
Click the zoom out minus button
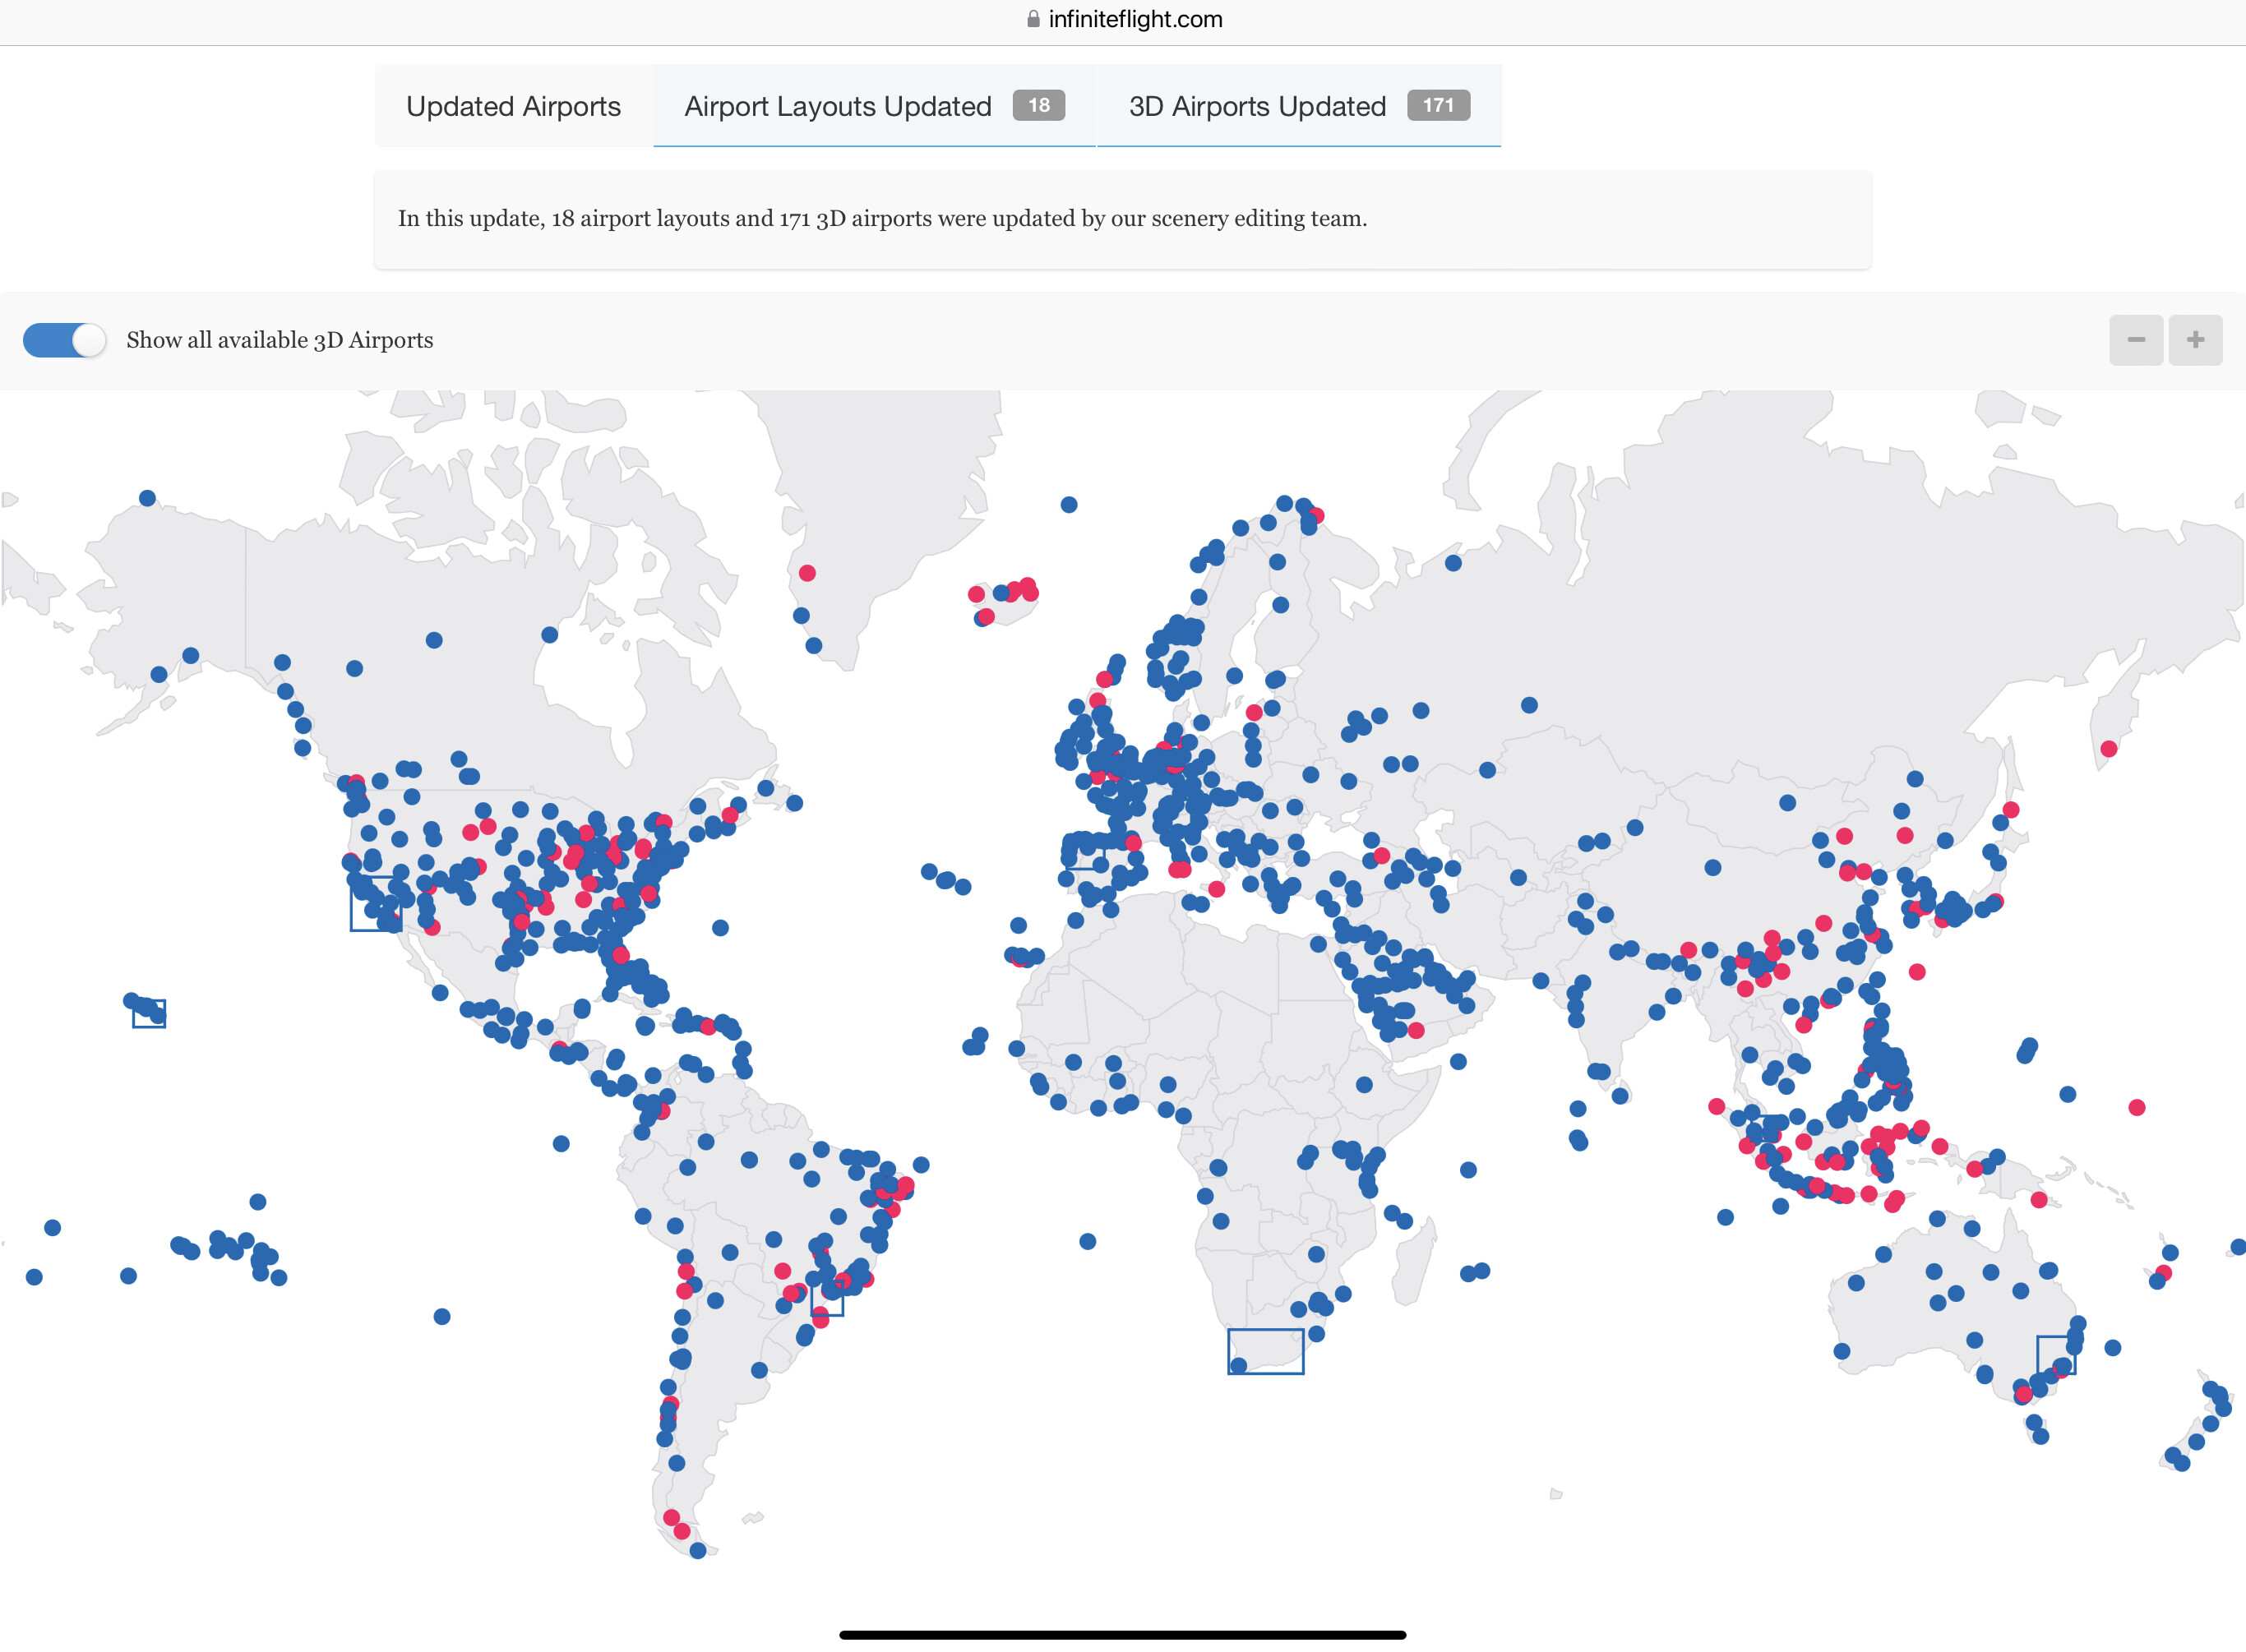click(x=2136, y=340)
